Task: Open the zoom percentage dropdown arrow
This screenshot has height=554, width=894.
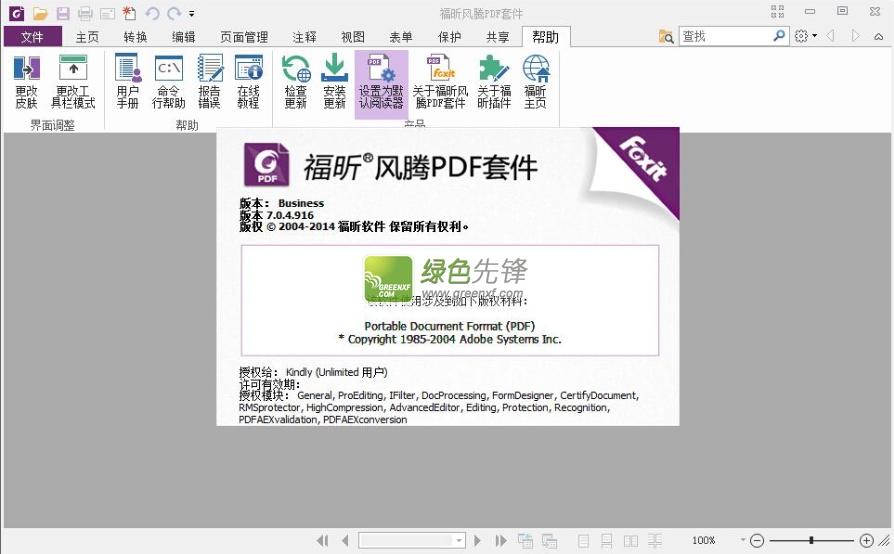Action: [742, 539]
